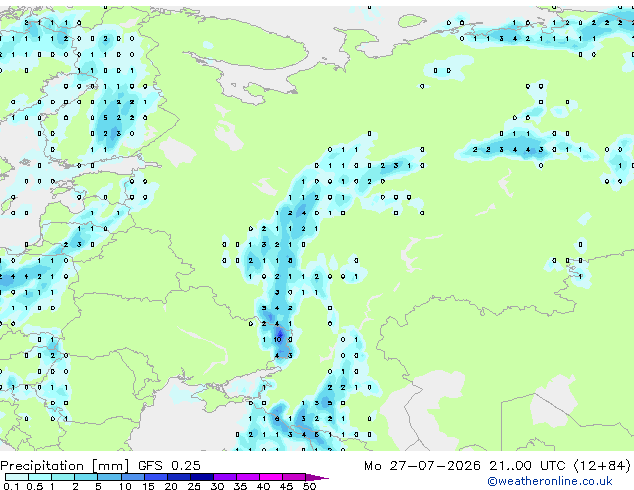Click the 0.5–1 mm legend swatch
This screenshot has height=490, width=634.
tap(40, 477)
